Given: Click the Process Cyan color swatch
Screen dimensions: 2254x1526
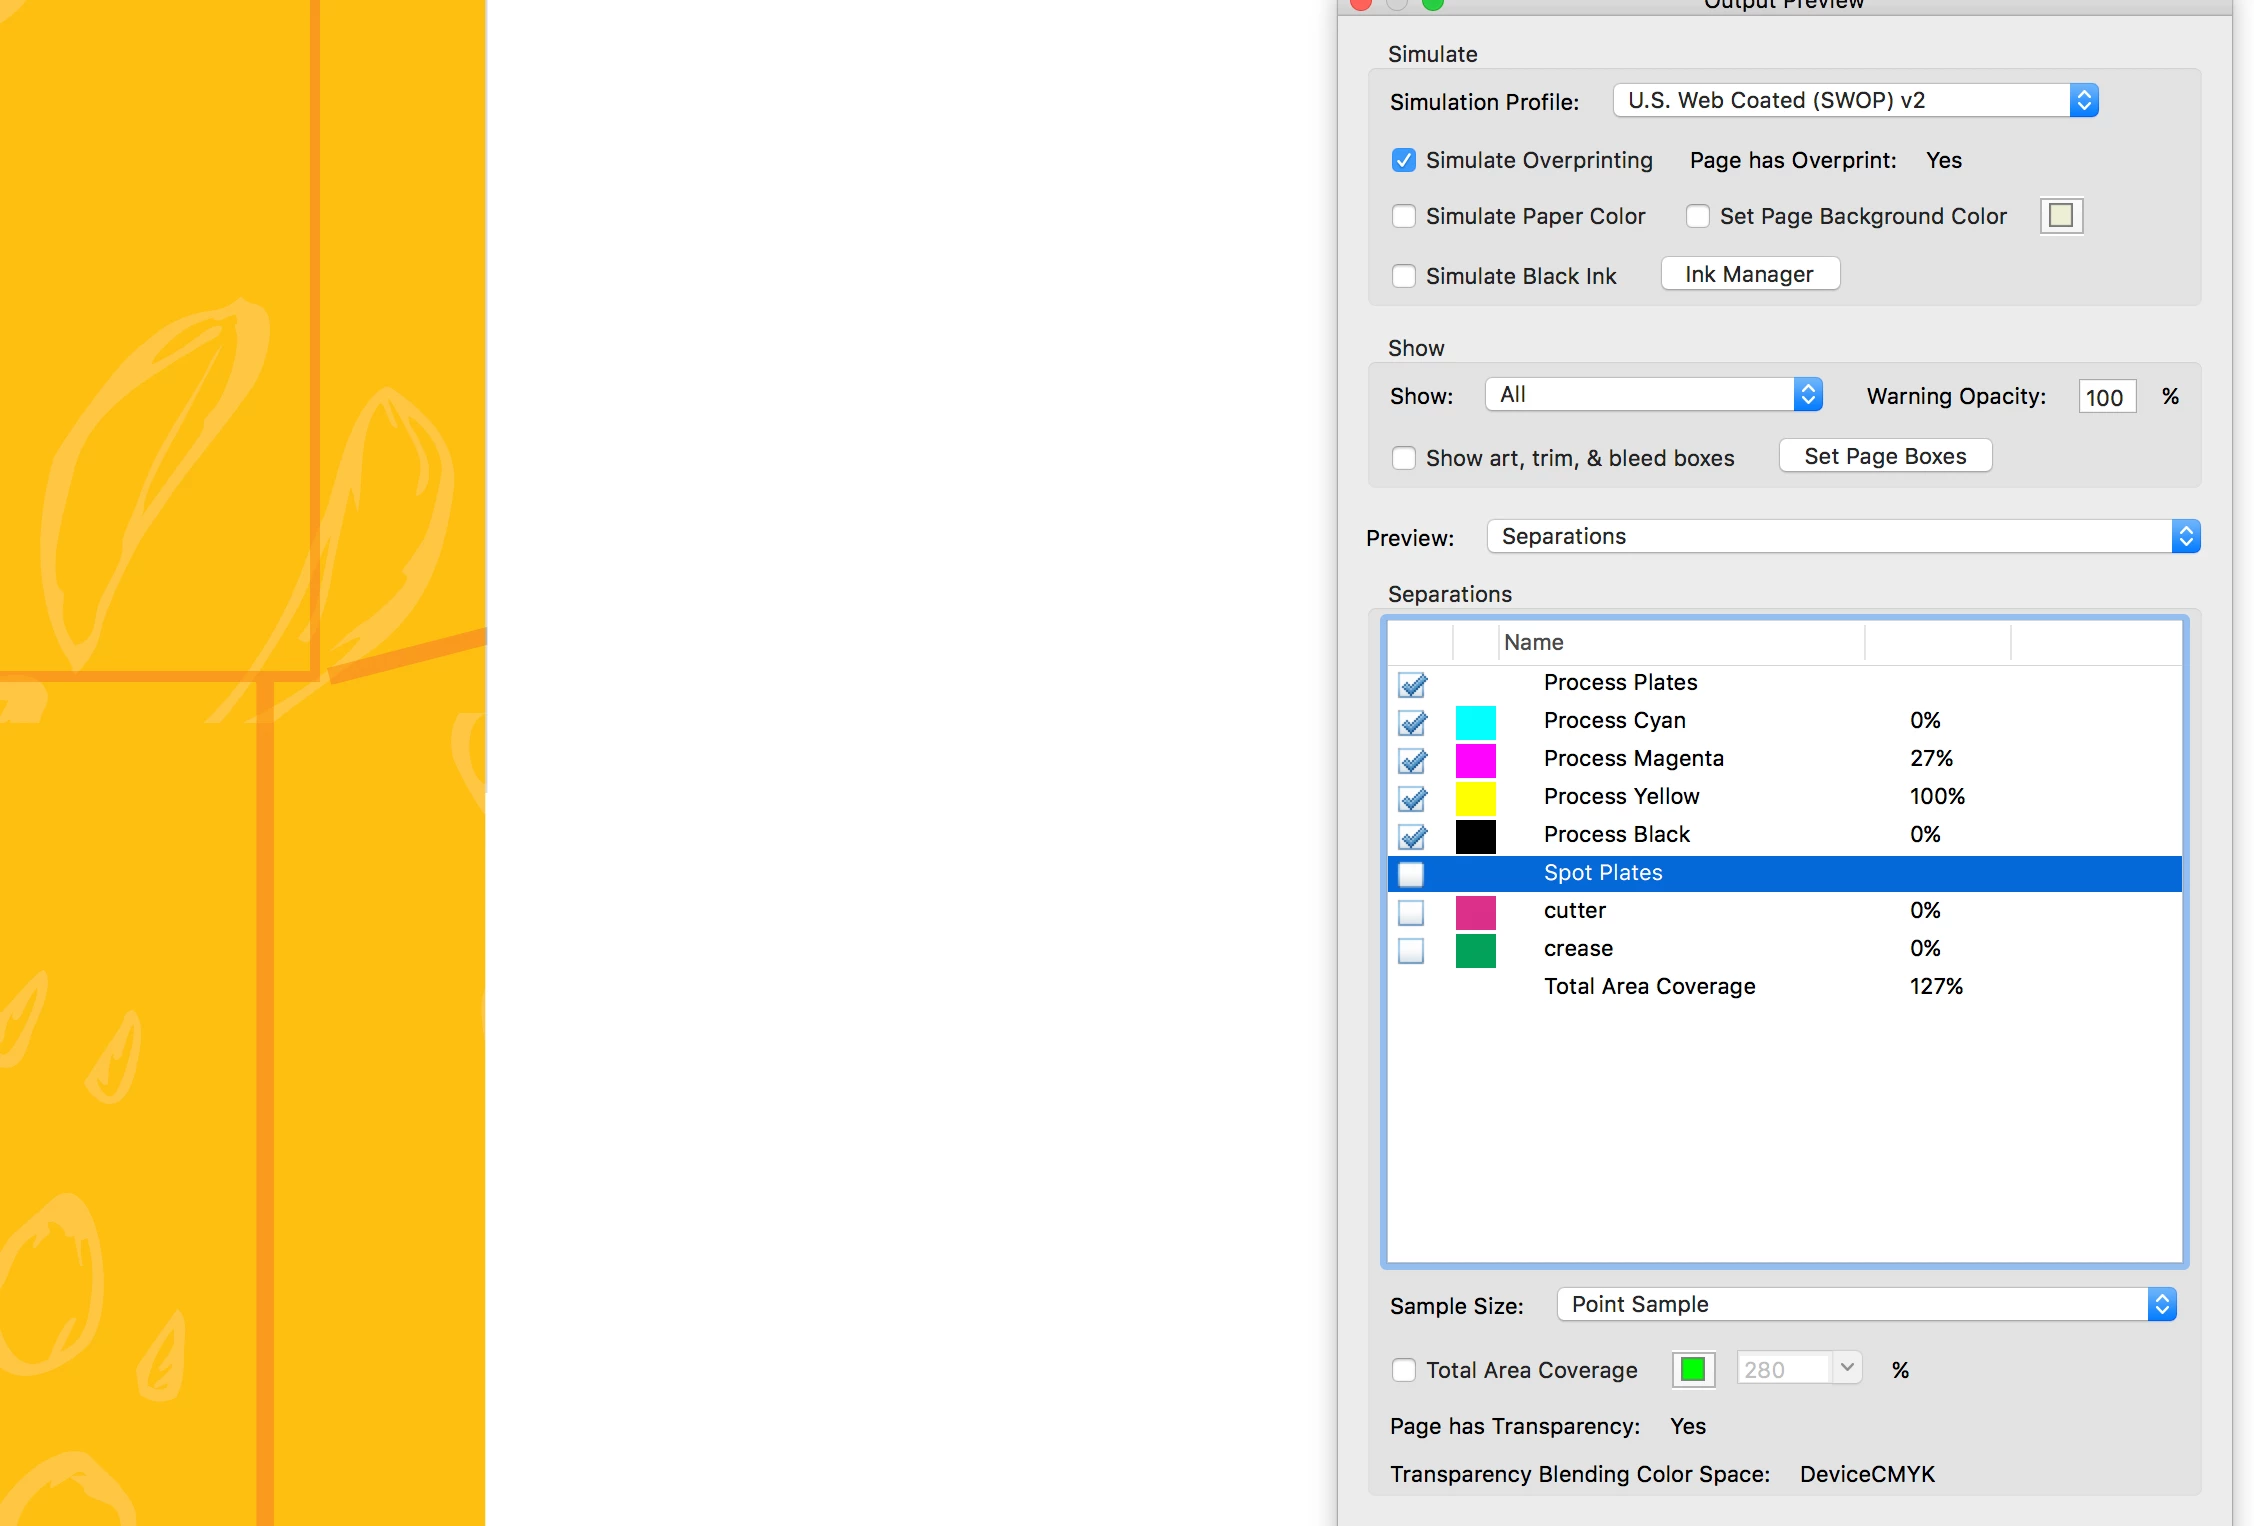Looking at the screenshot, I should tap(1475, 721).
